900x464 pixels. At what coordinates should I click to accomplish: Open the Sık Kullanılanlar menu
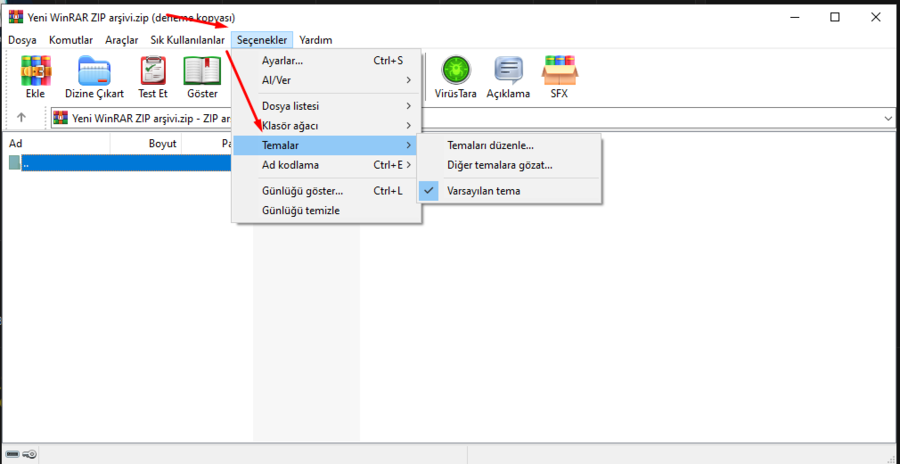point(188,40)
